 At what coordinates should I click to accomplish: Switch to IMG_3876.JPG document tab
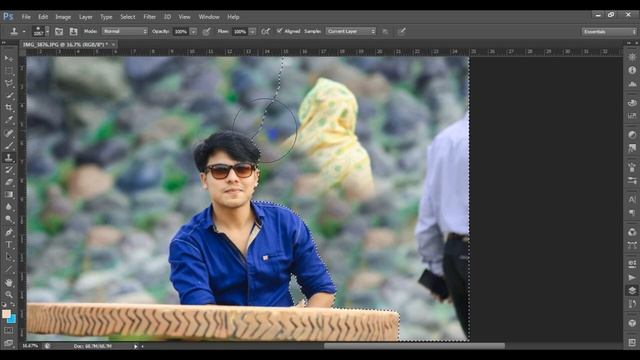[65, 44]
